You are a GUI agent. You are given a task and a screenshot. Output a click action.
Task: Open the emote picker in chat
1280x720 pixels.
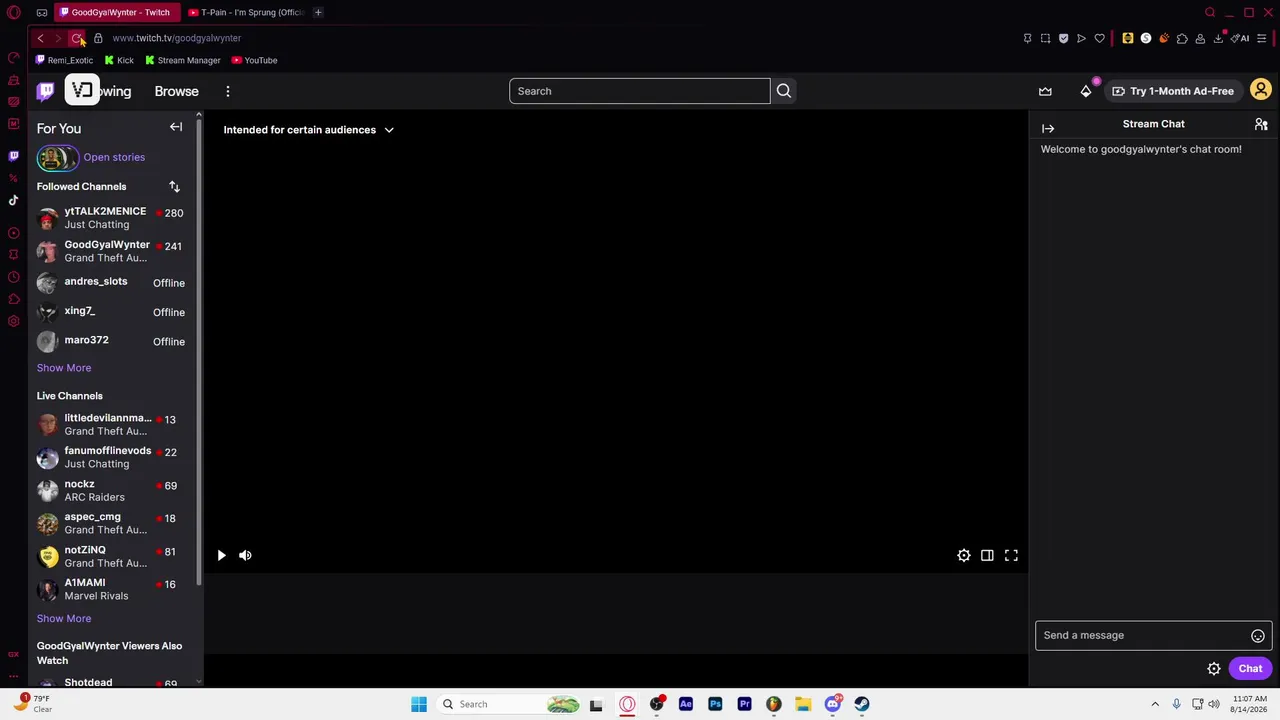click(x=1258, y=636)
